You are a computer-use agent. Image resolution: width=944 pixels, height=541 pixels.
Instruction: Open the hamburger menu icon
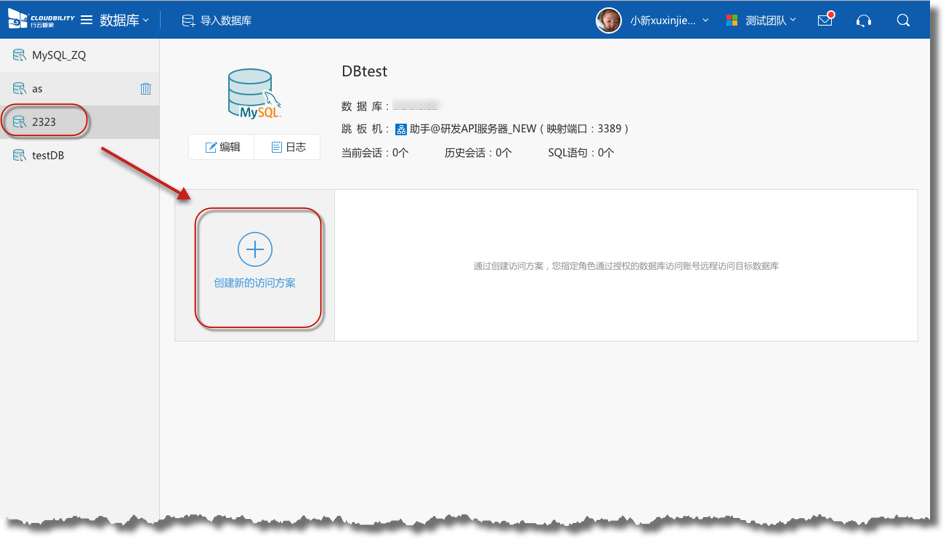[x=87, y=20]
